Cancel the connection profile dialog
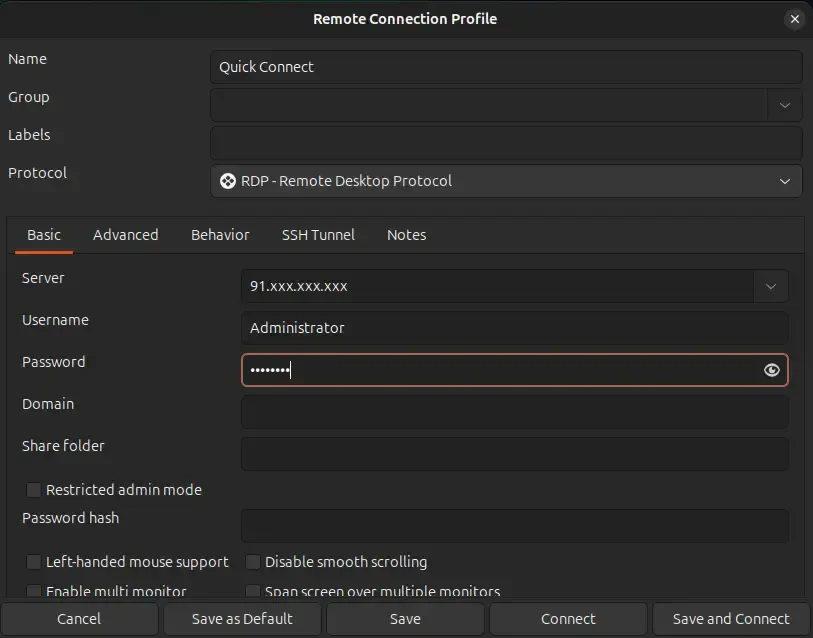The width and height of the screenshot is (813, 638). (x=79, y=619)
